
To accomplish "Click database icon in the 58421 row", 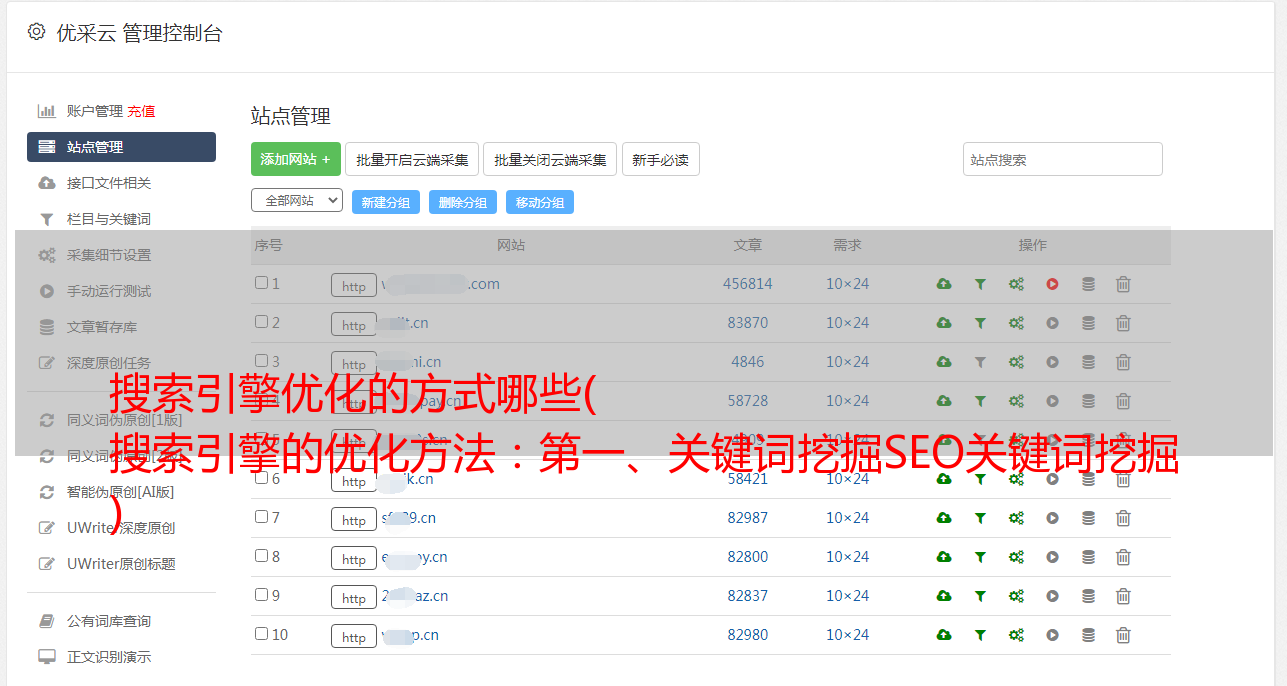I will tap(1088, 479).
